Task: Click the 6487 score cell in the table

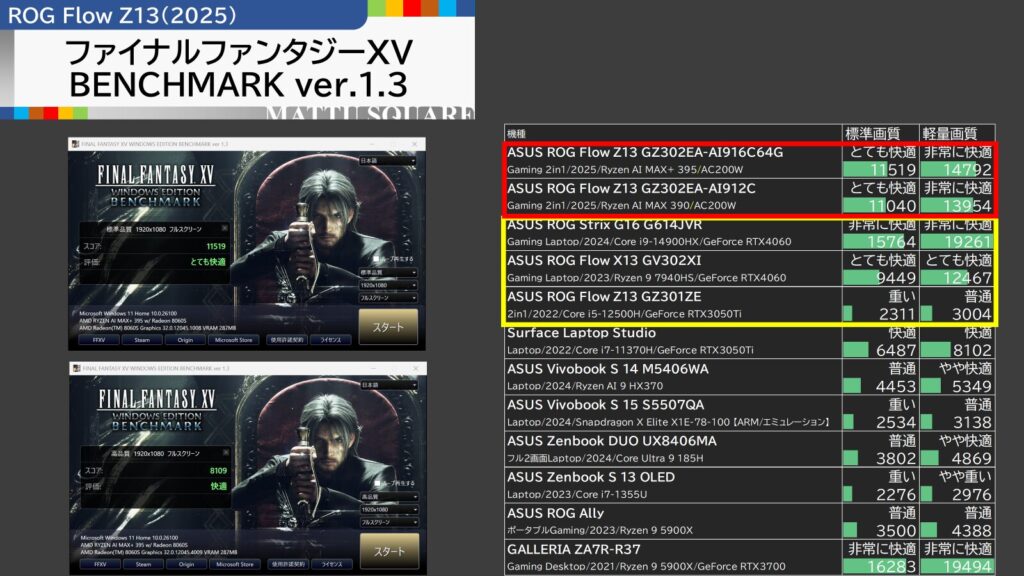Action: point(880,350)
